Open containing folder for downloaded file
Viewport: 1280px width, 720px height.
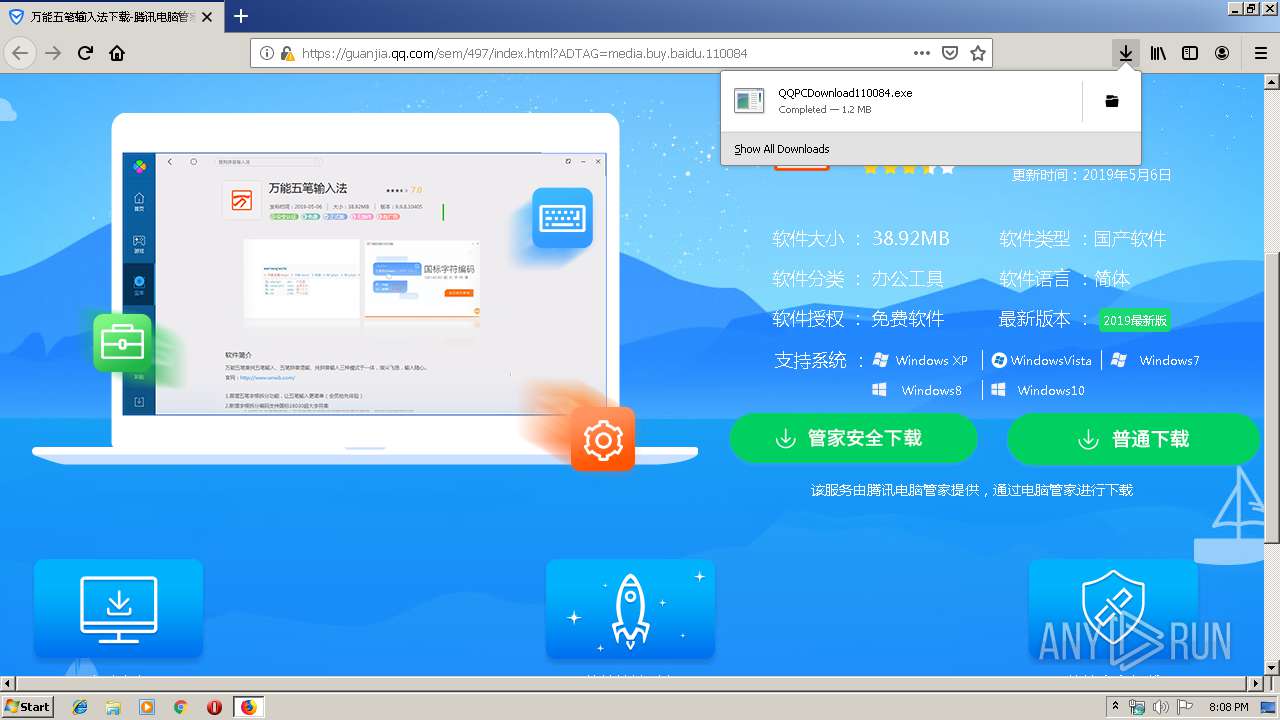pos(1111,101)
